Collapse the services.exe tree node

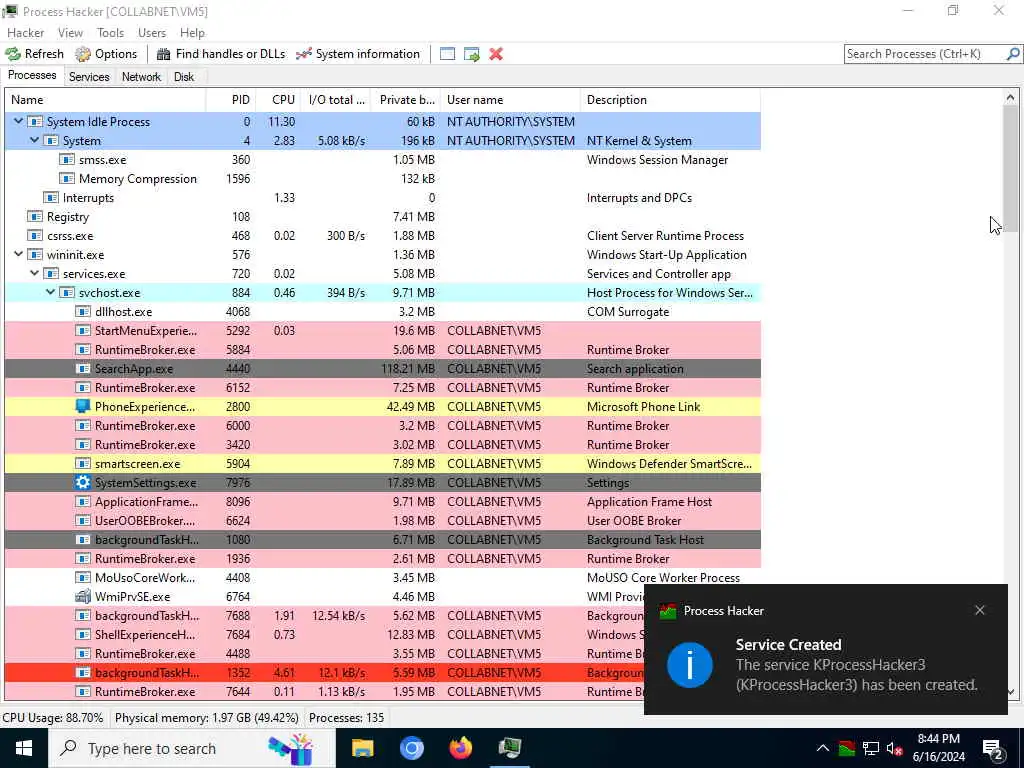(35, 274)
